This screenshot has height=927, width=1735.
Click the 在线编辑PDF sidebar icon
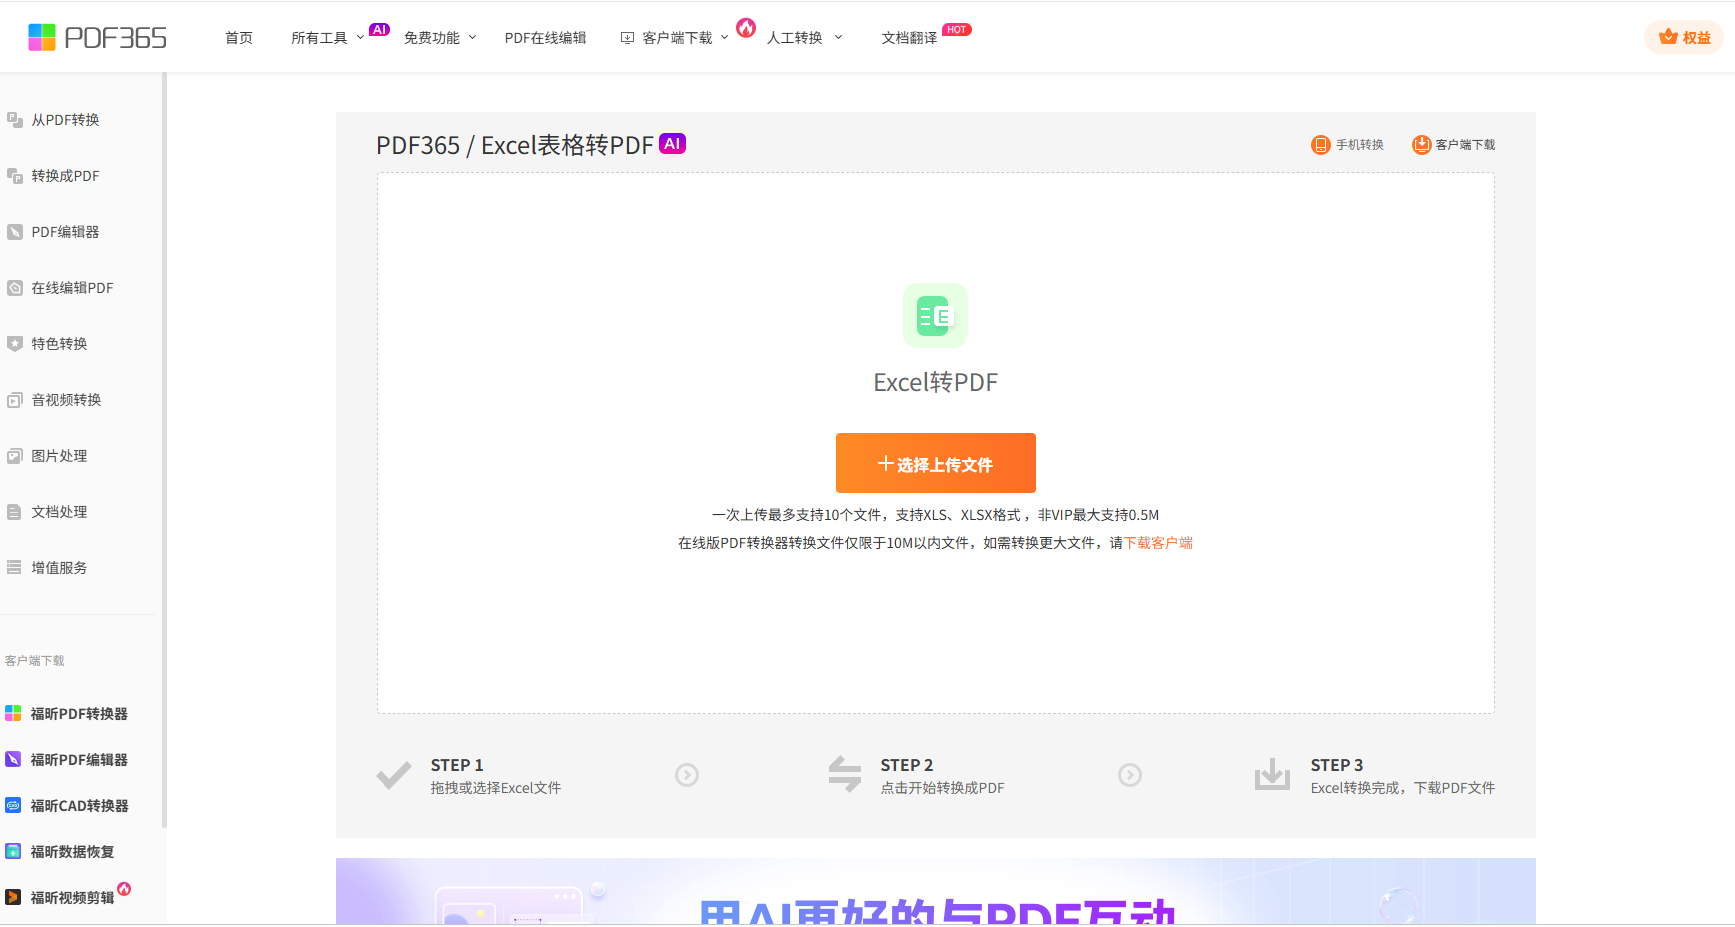pyautogui.click(x=15, y=288)
